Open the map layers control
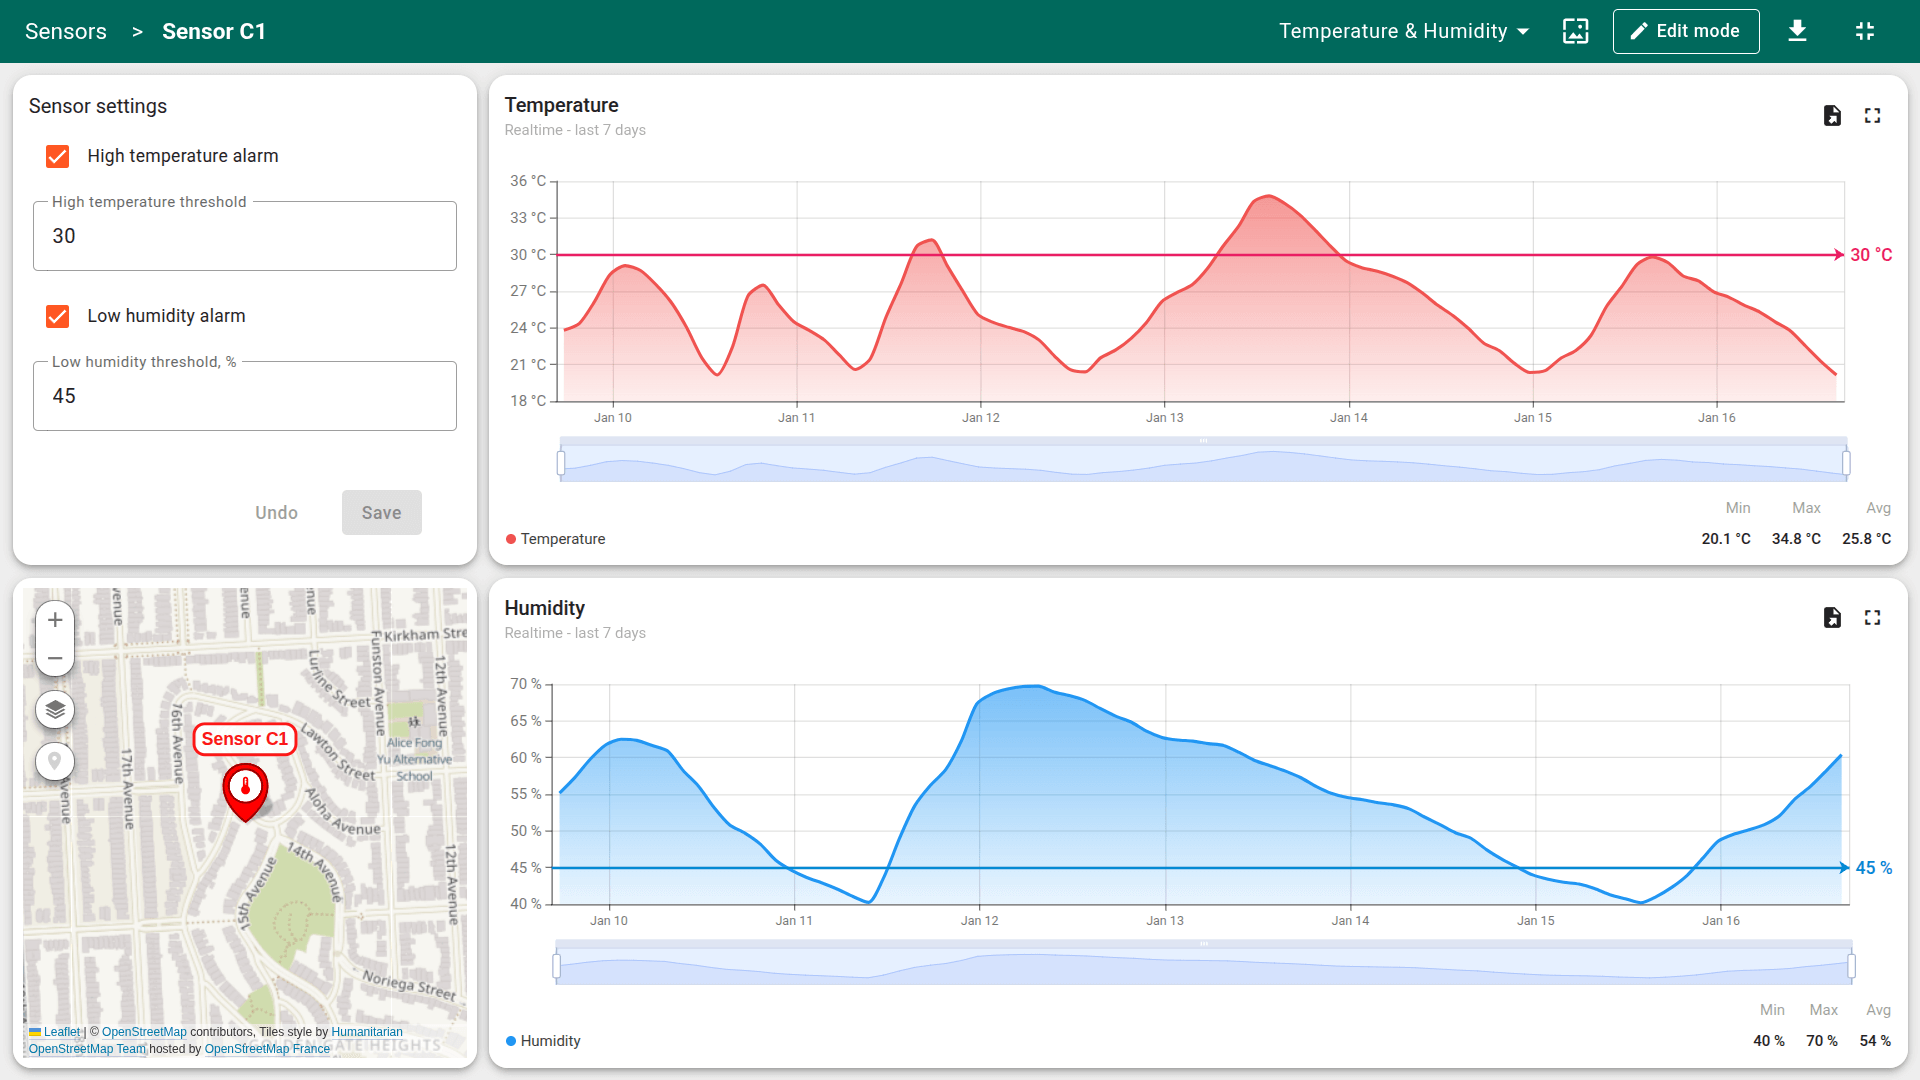This screenshot has height=1080, width=1920. click(55, 710)
